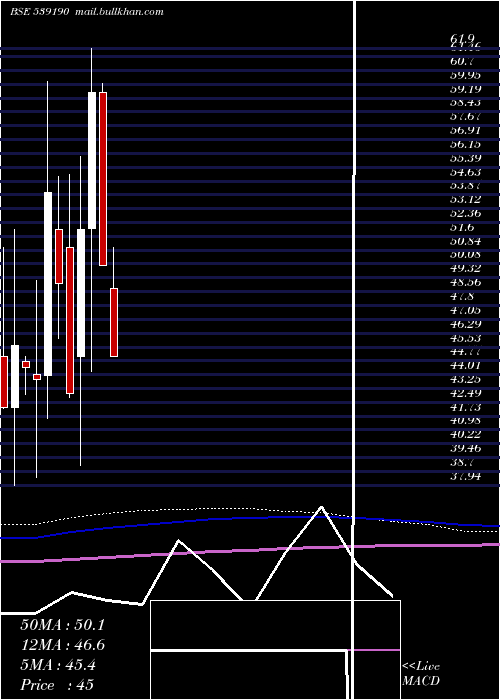This screenshot has height=700, width=500.
Task: Select the 57.67 price axis label
Action: 465,117
